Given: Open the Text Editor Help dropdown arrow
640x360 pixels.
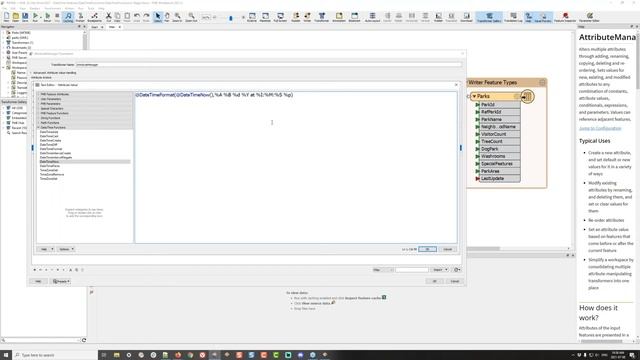Looking at the screenshot, I should tap(52, 249).
